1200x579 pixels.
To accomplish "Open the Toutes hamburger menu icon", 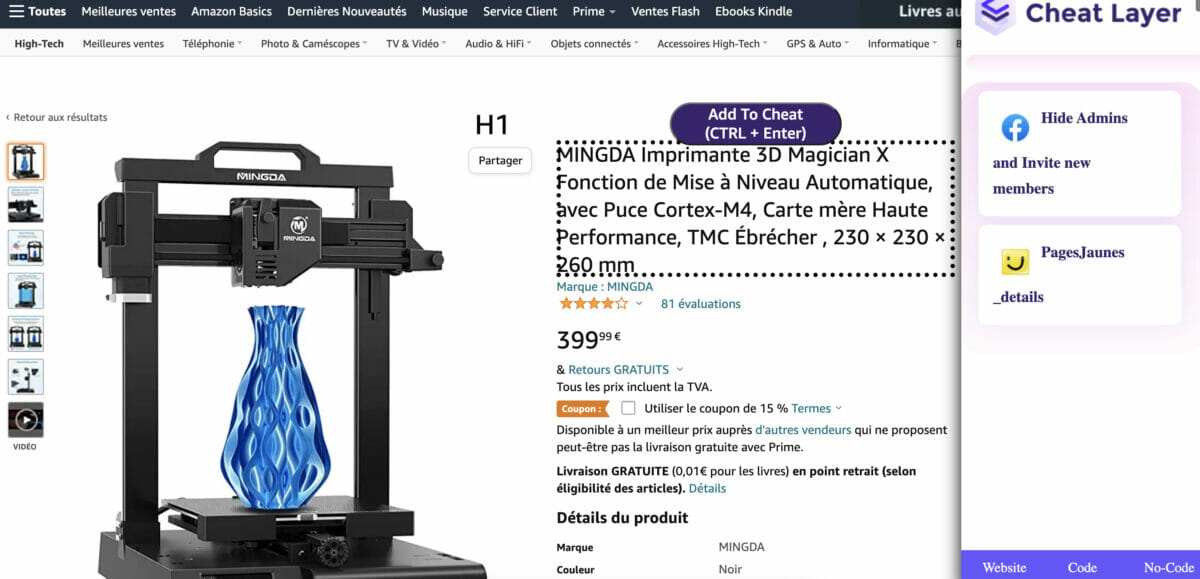I will click(x=16, y=11).
